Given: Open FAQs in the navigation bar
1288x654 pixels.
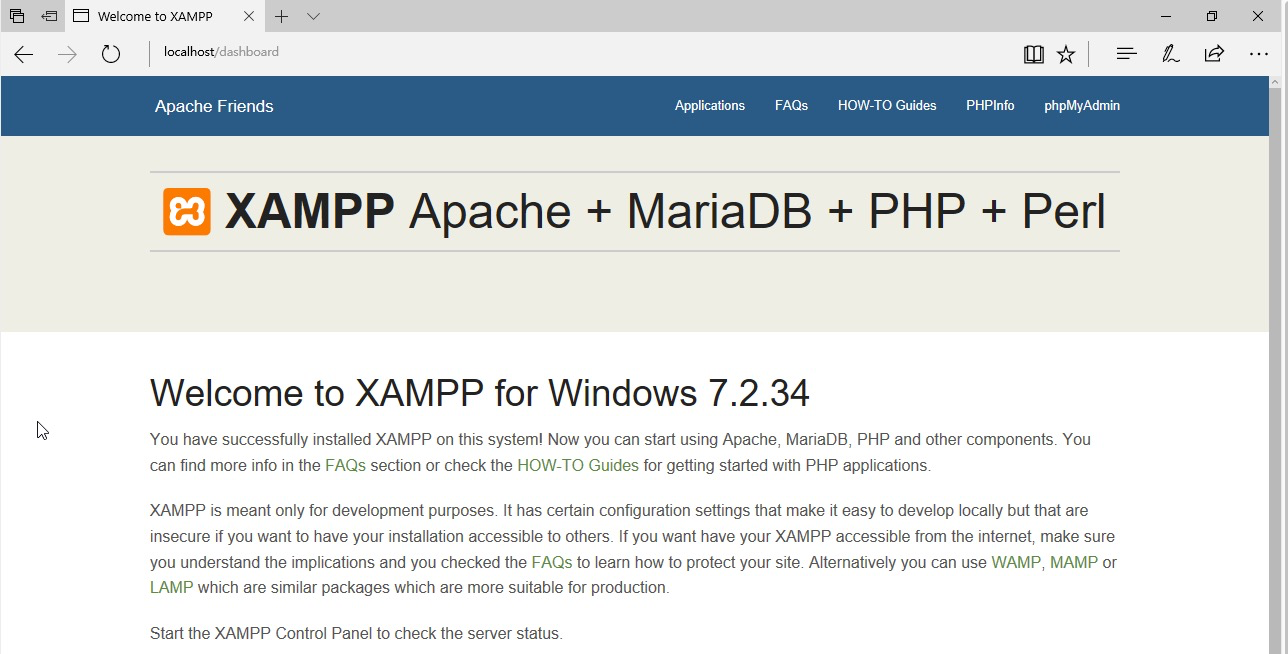Looking at the screenshot, I should pyautogui.click(x=791, y=105).
